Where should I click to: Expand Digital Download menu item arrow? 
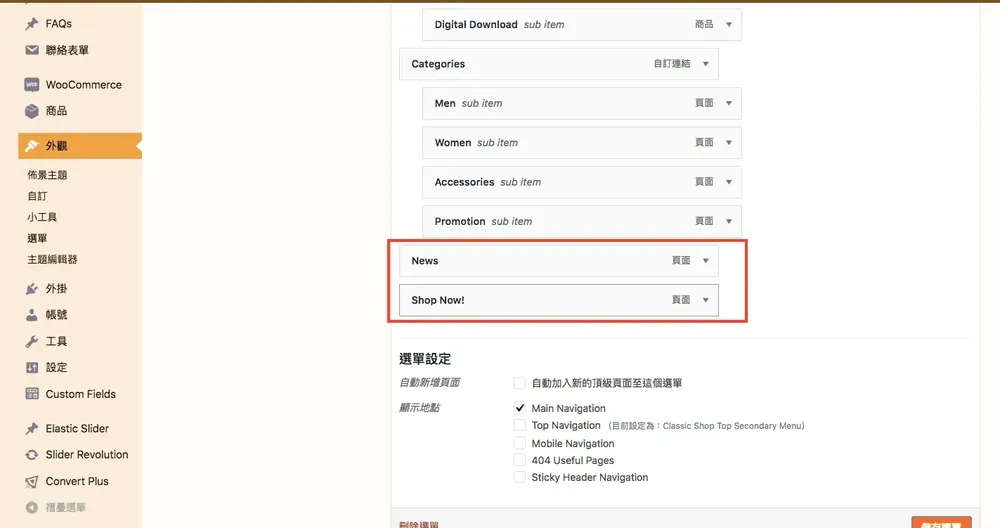[729, 24]
